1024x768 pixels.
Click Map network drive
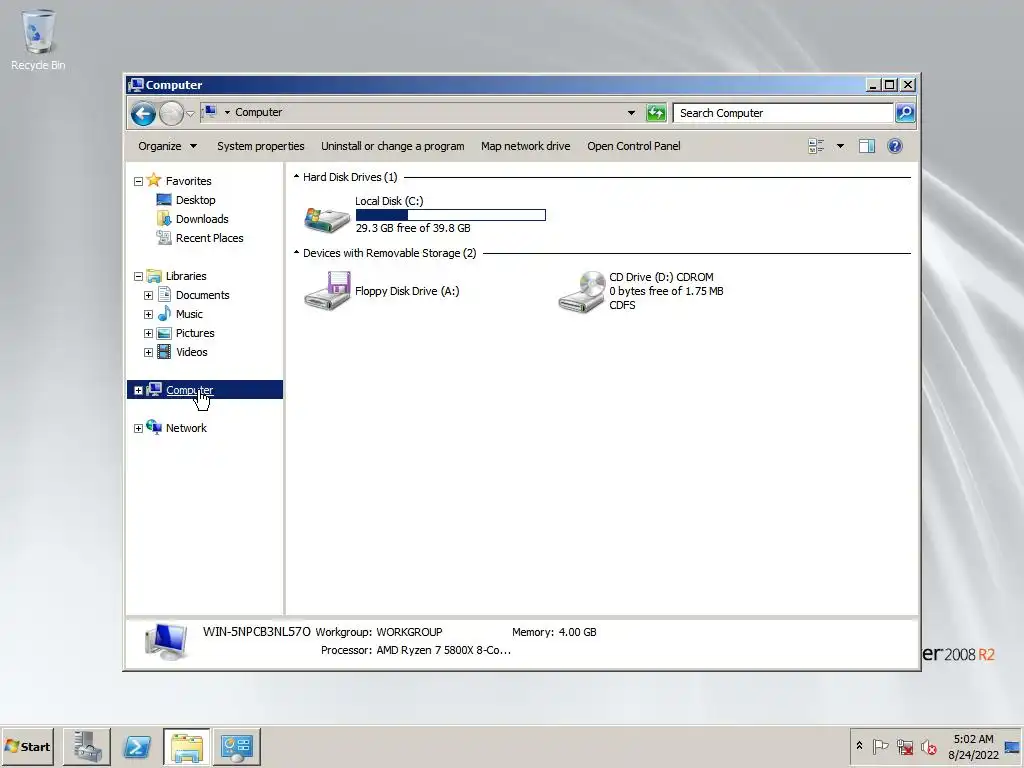tap(526, 146)
